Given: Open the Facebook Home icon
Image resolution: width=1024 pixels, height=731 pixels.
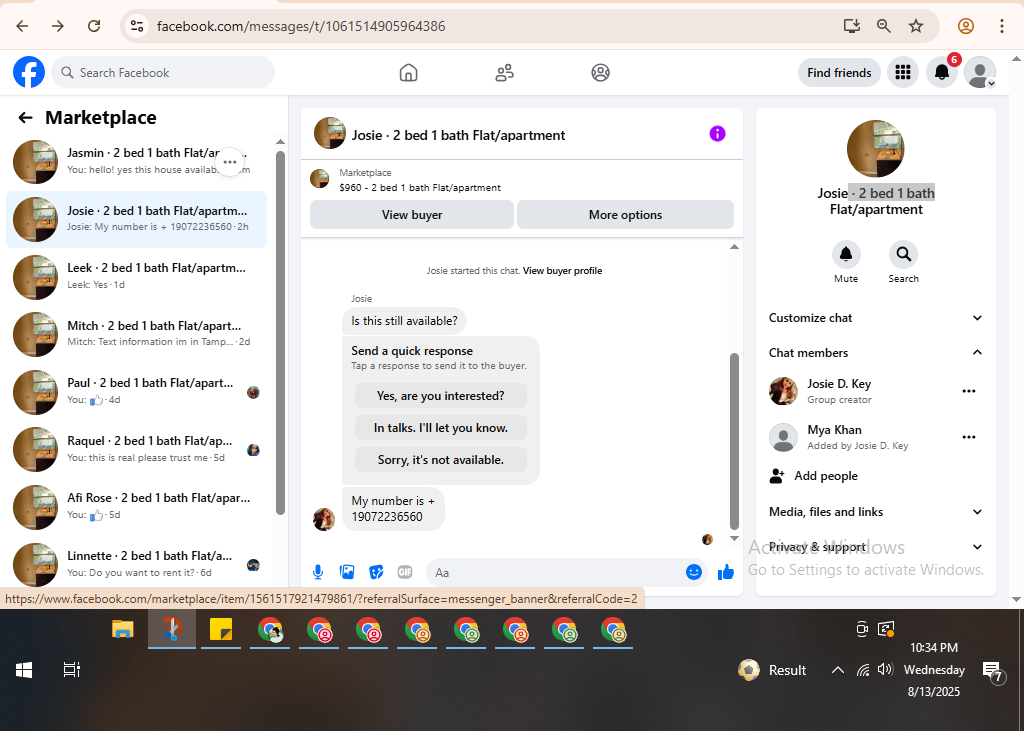Looking at the screenshot, I should coord(408,73).
